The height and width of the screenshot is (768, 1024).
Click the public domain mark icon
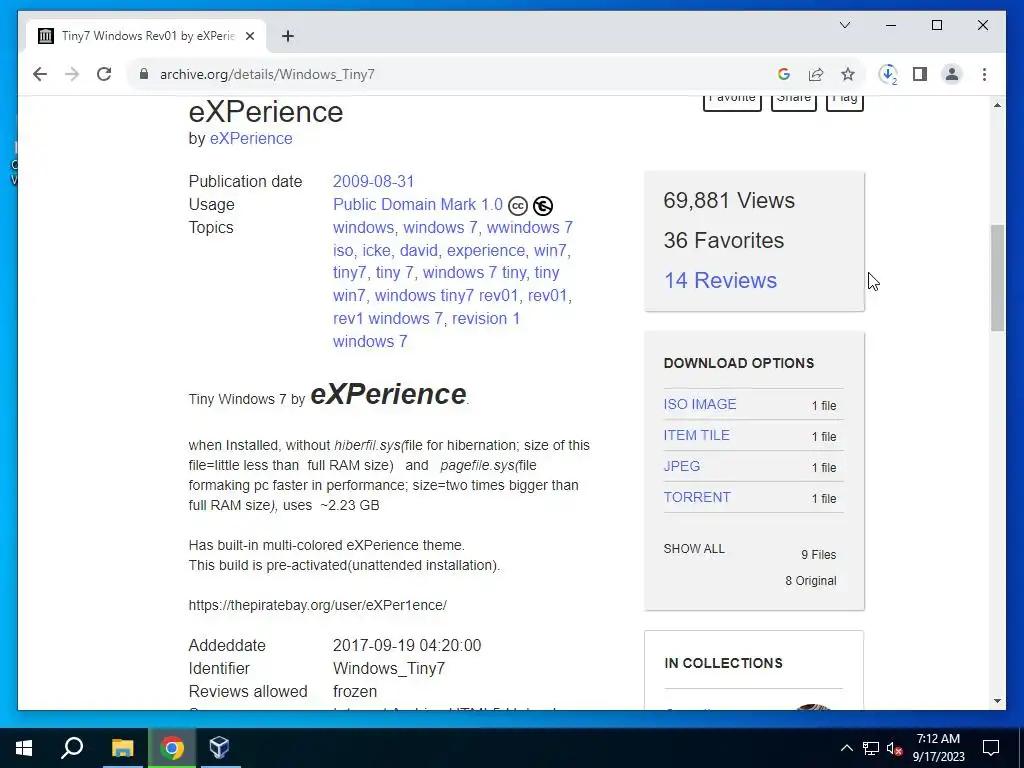point(543,206)
